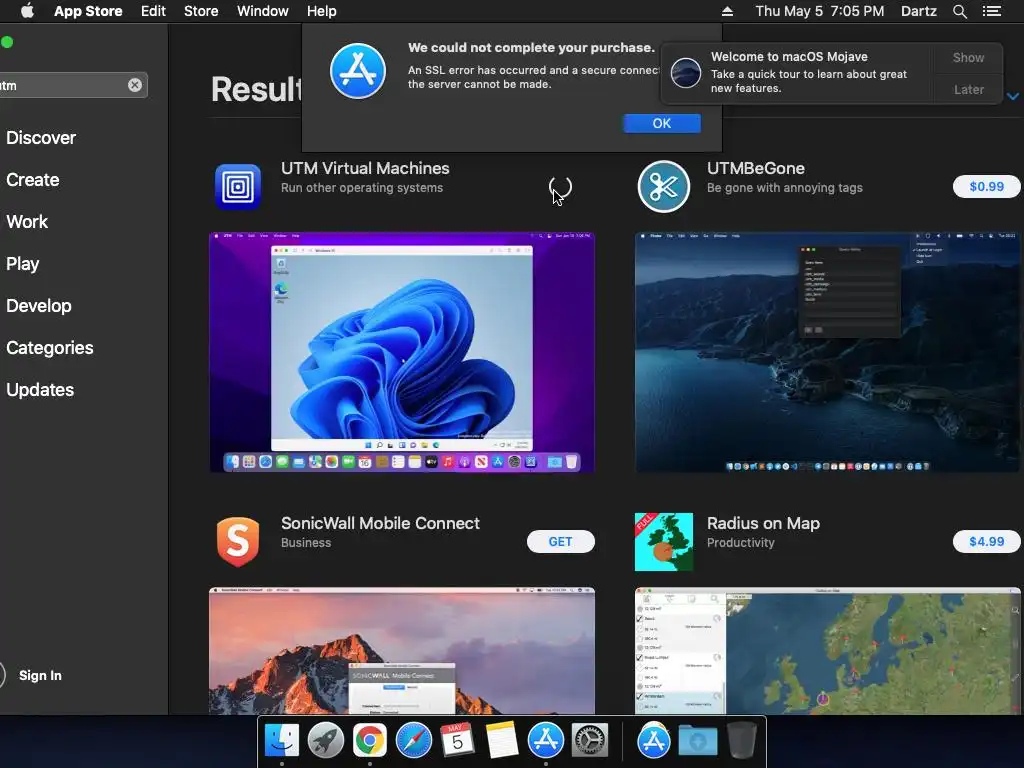
Task: Click the UTMBeGone scissors icon
Action: point(664,187)
